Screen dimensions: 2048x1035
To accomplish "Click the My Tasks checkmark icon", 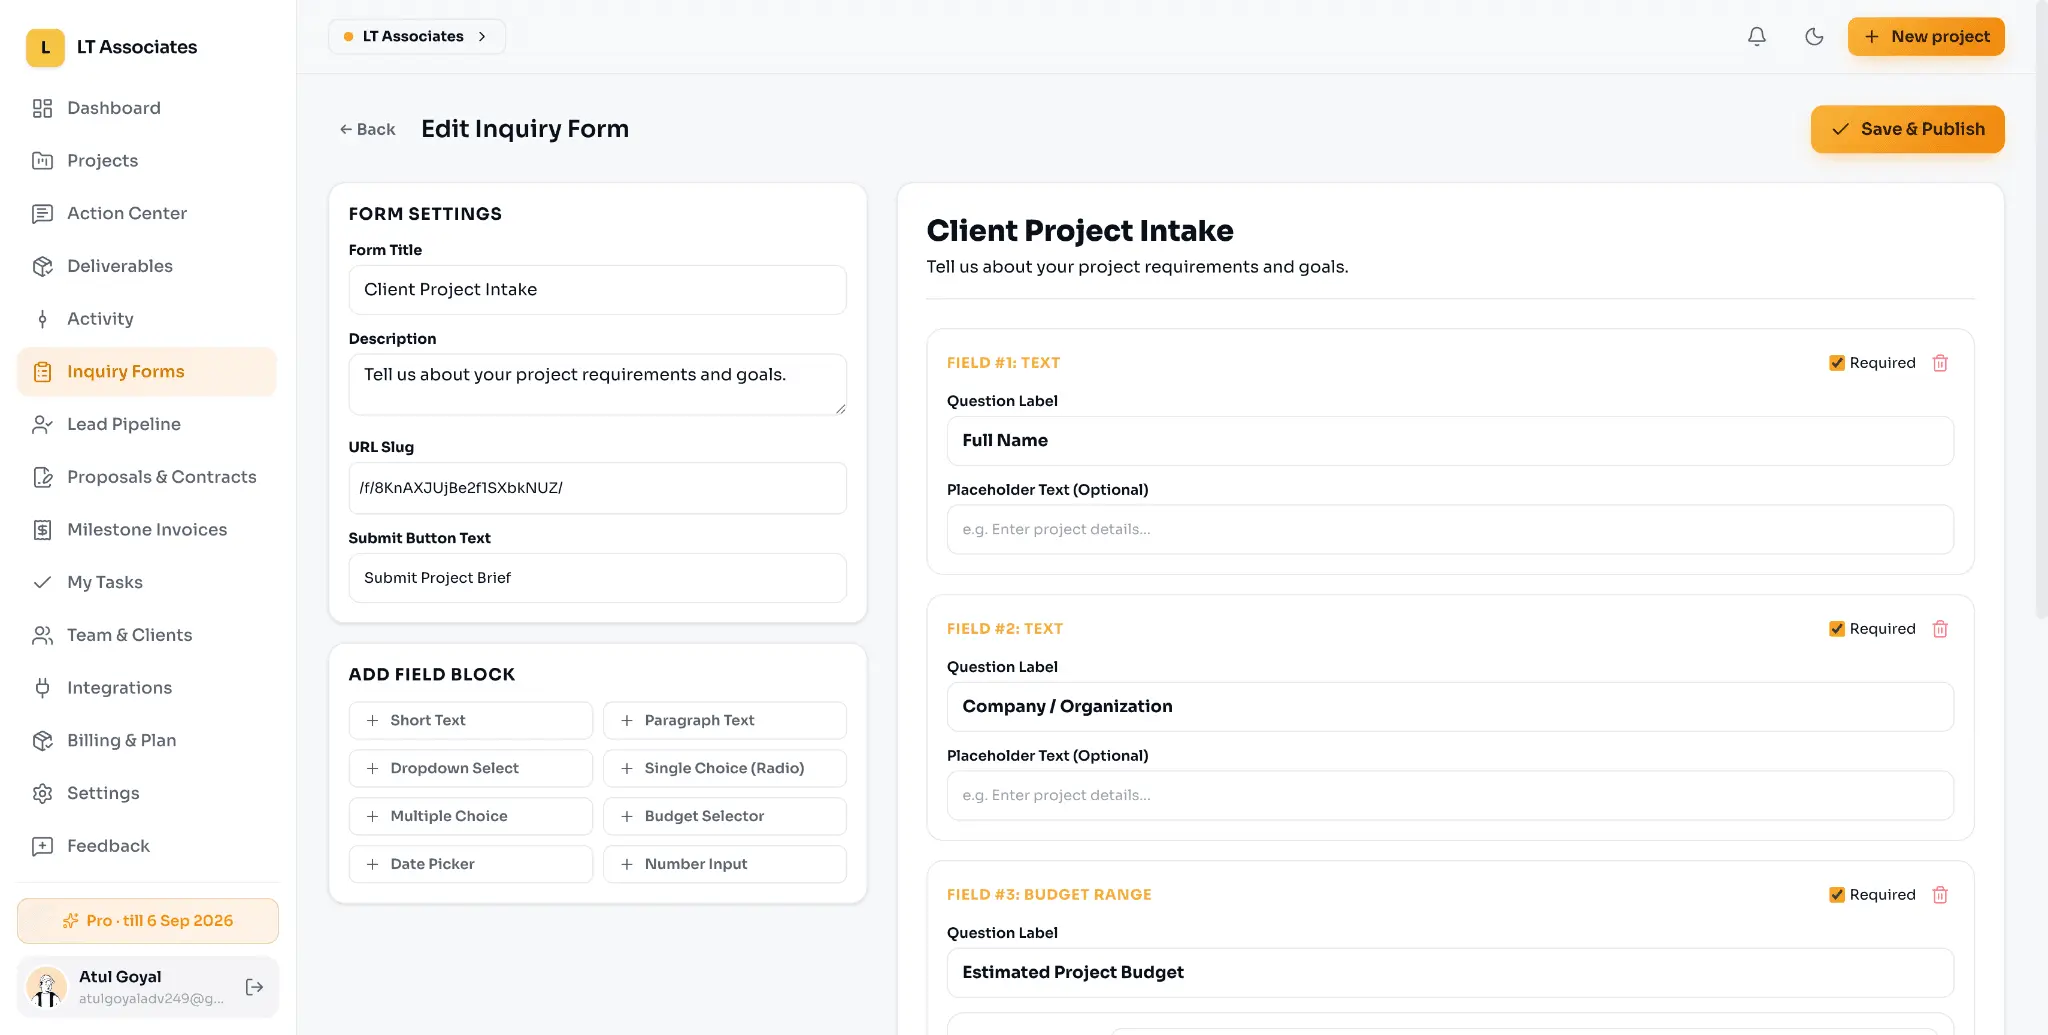I will pos(42,582).
